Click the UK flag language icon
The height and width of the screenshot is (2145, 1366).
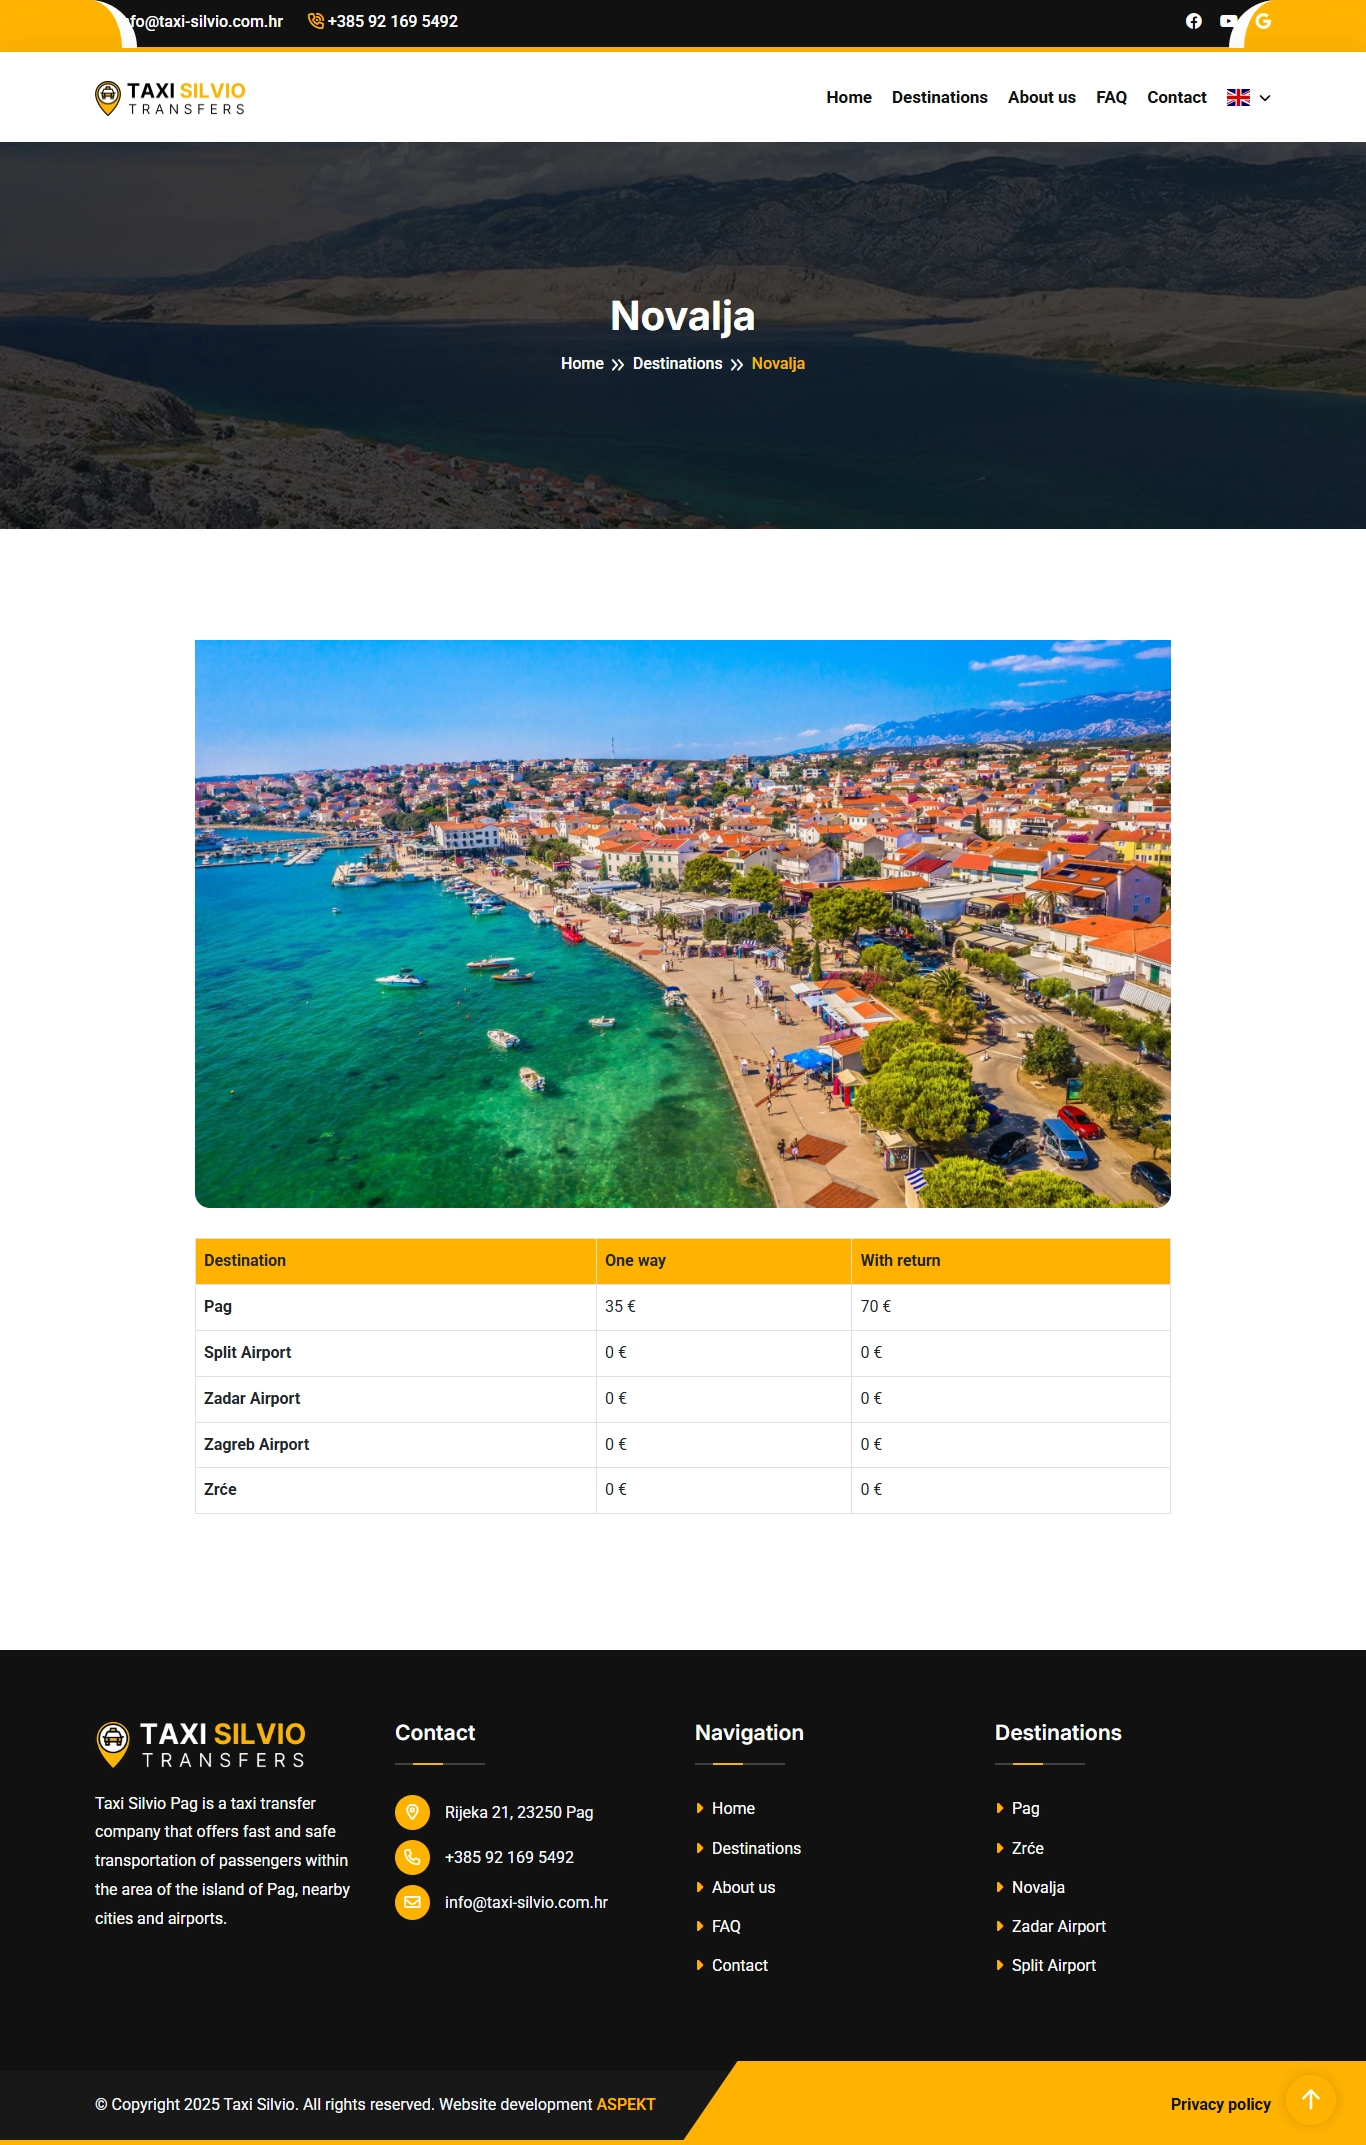(x=1238, y=98)
